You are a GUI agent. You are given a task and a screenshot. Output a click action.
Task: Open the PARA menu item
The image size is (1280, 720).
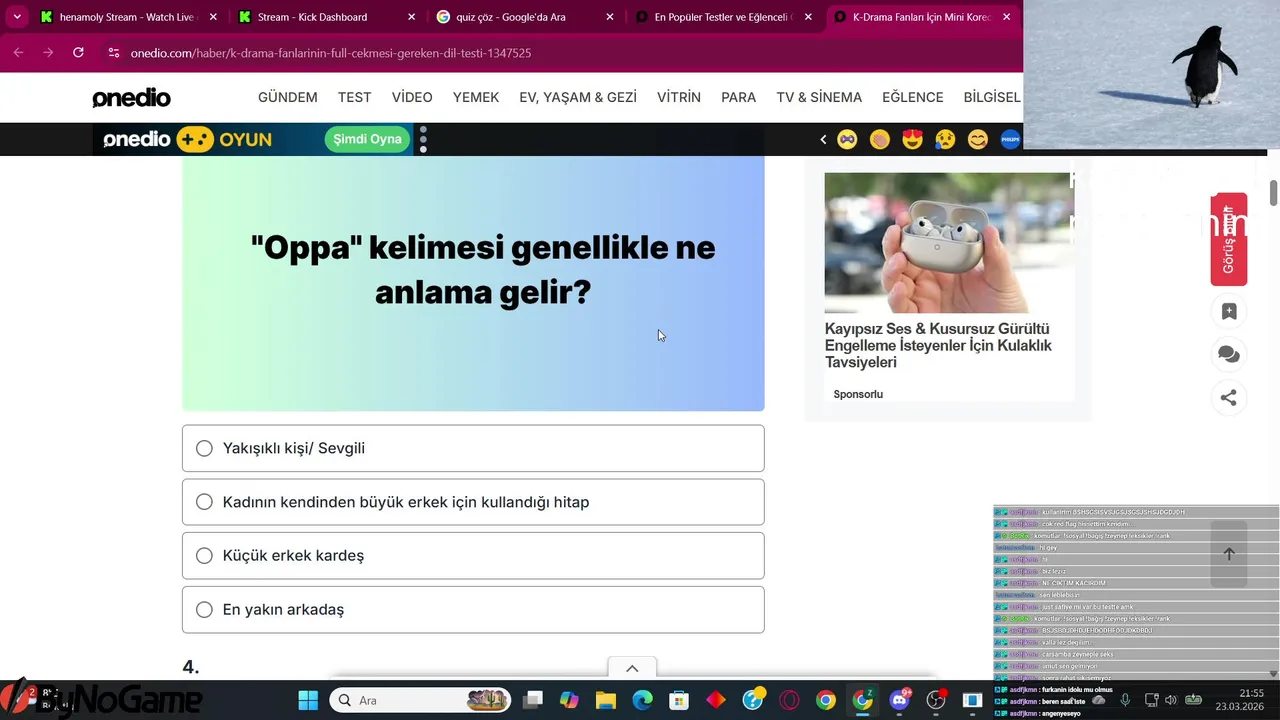click(739, 97)
